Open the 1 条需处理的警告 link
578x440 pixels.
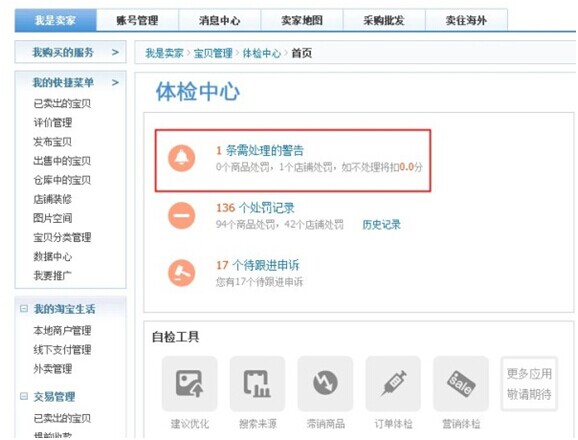[x=260, y=150]
